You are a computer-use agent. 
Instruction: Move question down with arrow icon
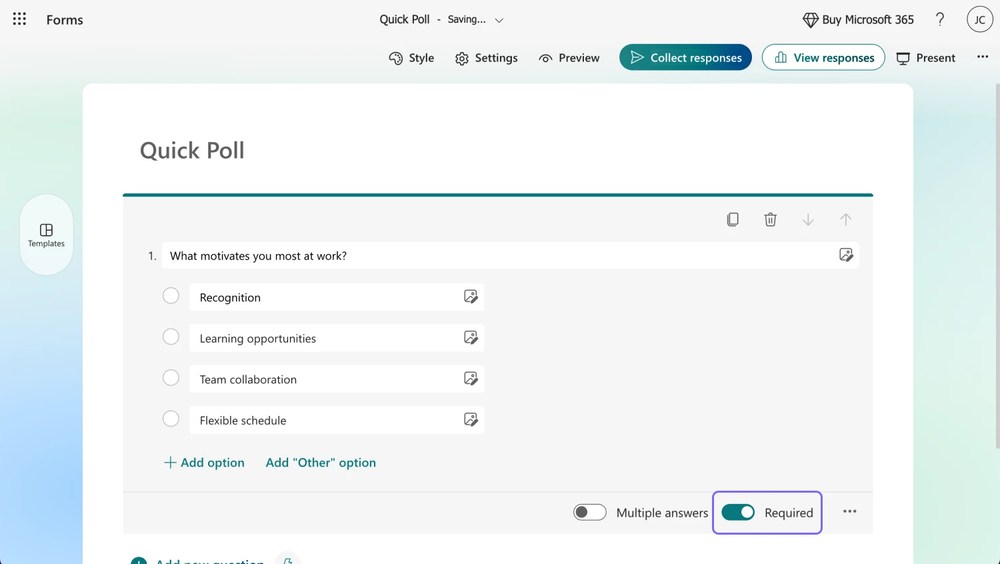(808, 219)
